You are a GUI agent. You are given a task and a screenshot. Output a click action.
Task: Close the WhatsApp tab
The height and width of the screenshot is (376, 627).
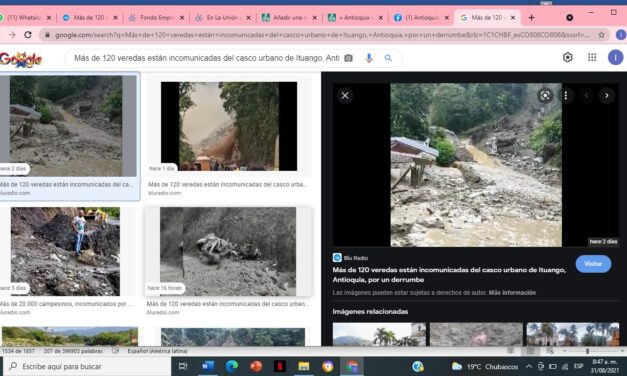[49, 18]
